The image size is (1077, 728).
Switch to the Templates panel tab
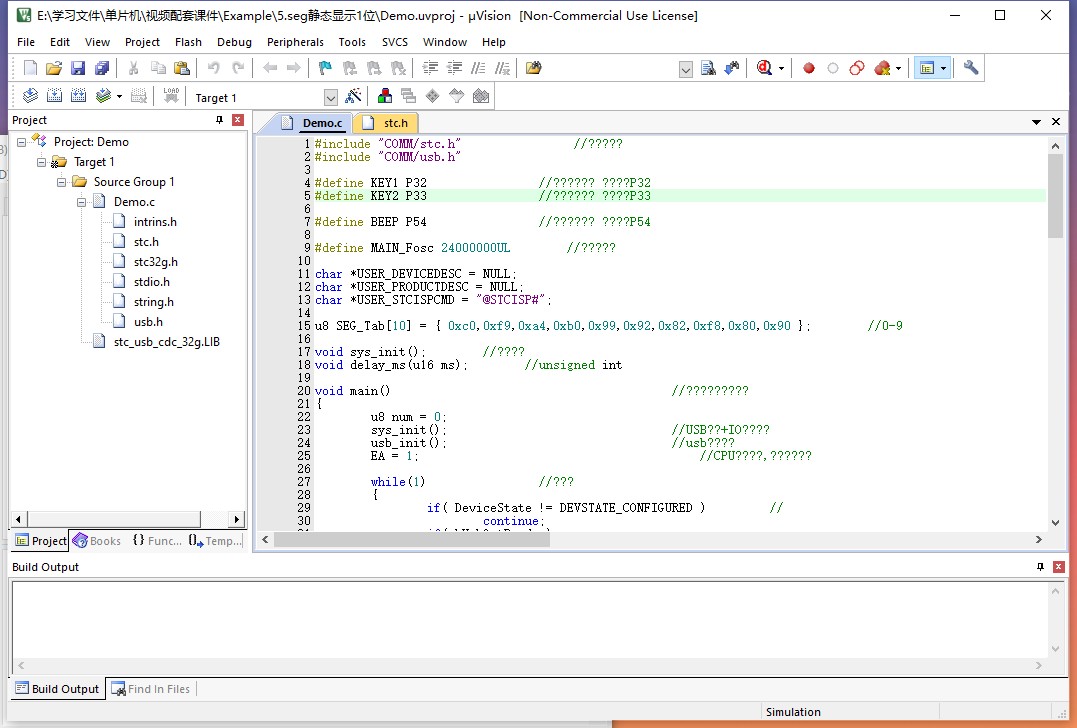[x=215, y=541]
